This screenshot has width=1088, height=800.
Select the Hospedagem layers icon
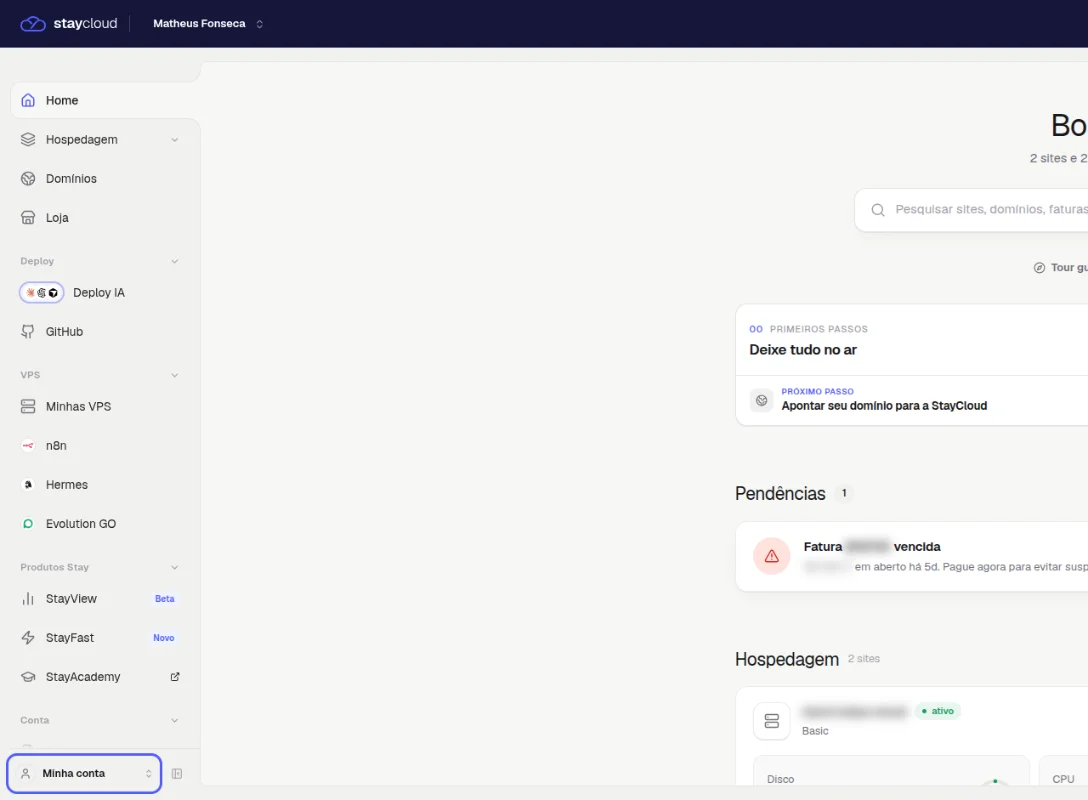28,139
